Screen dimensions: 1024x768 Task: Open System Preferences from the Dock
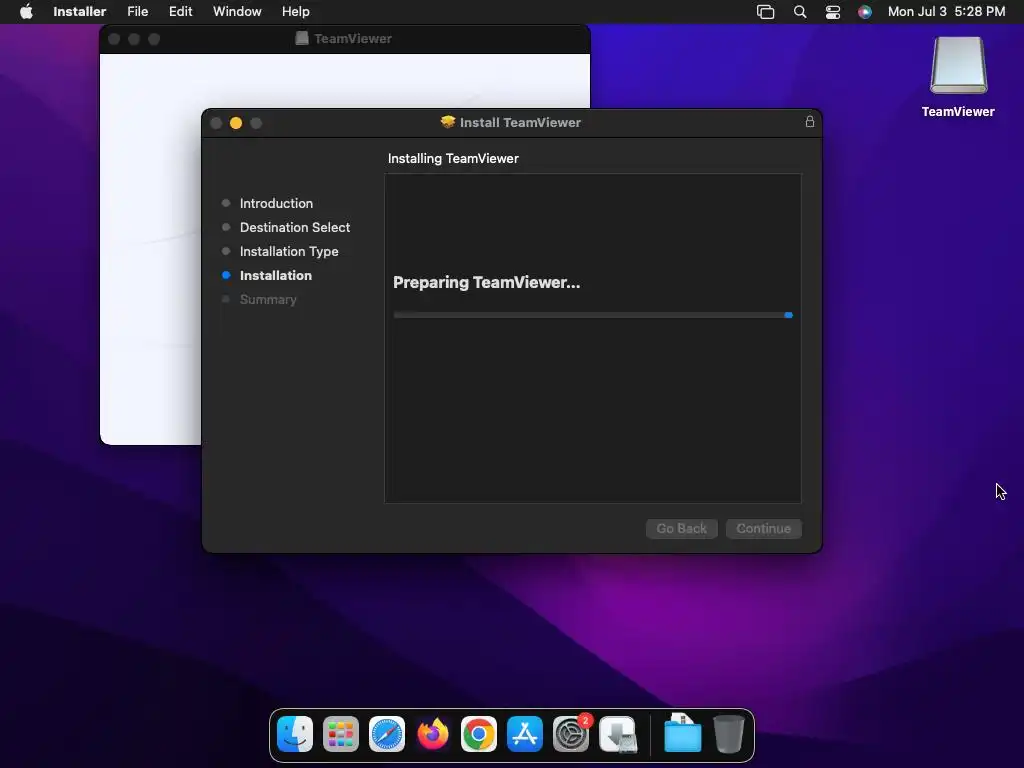[x=571, y=734]
